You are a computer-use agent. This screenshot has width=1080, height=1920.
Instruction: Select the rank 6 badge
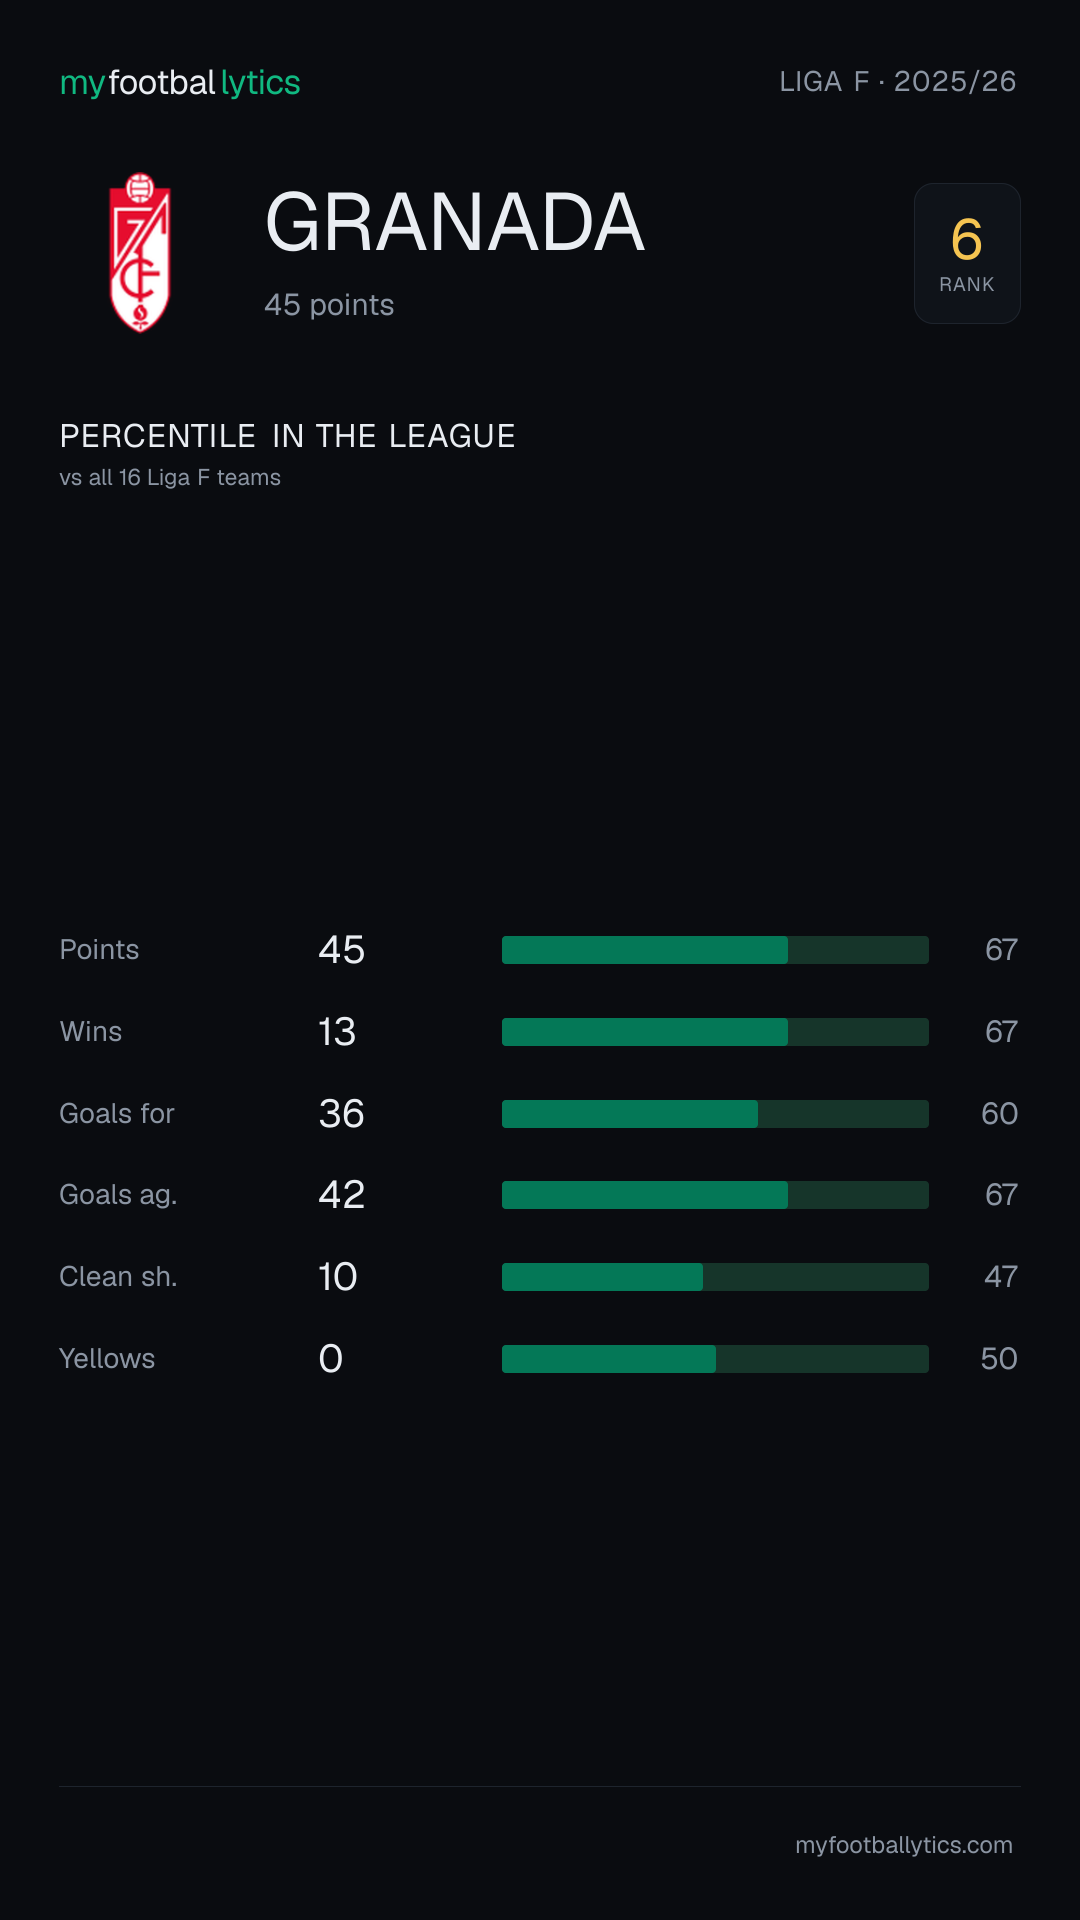[967, 253]
